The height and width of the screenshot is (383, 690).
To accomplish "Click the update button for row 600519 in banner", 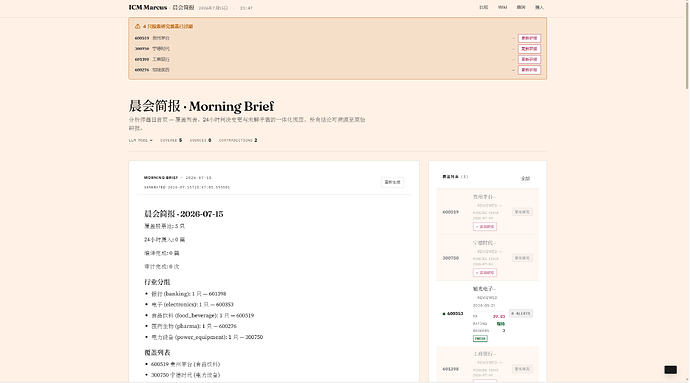I will [529, 38].
